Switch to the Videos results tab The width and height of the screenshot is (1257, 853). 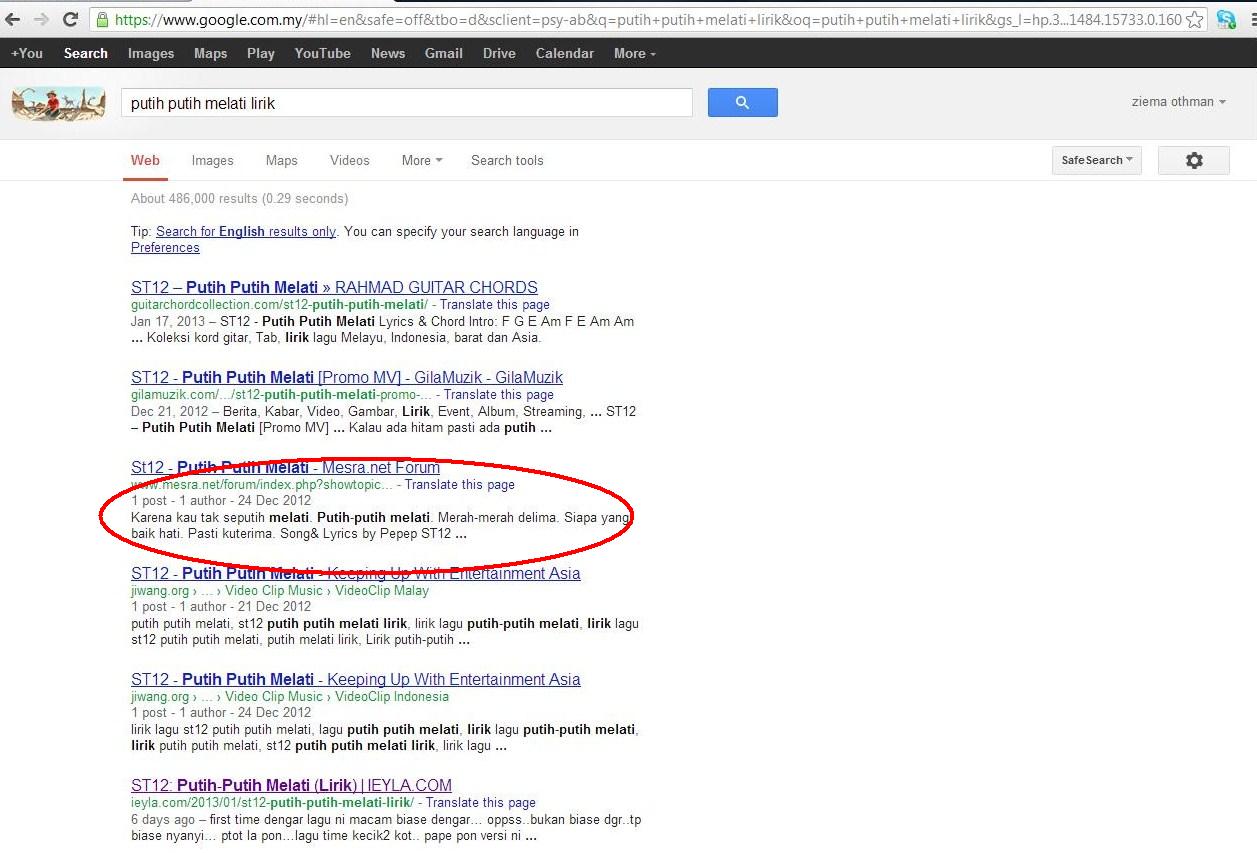pos(350,160)
